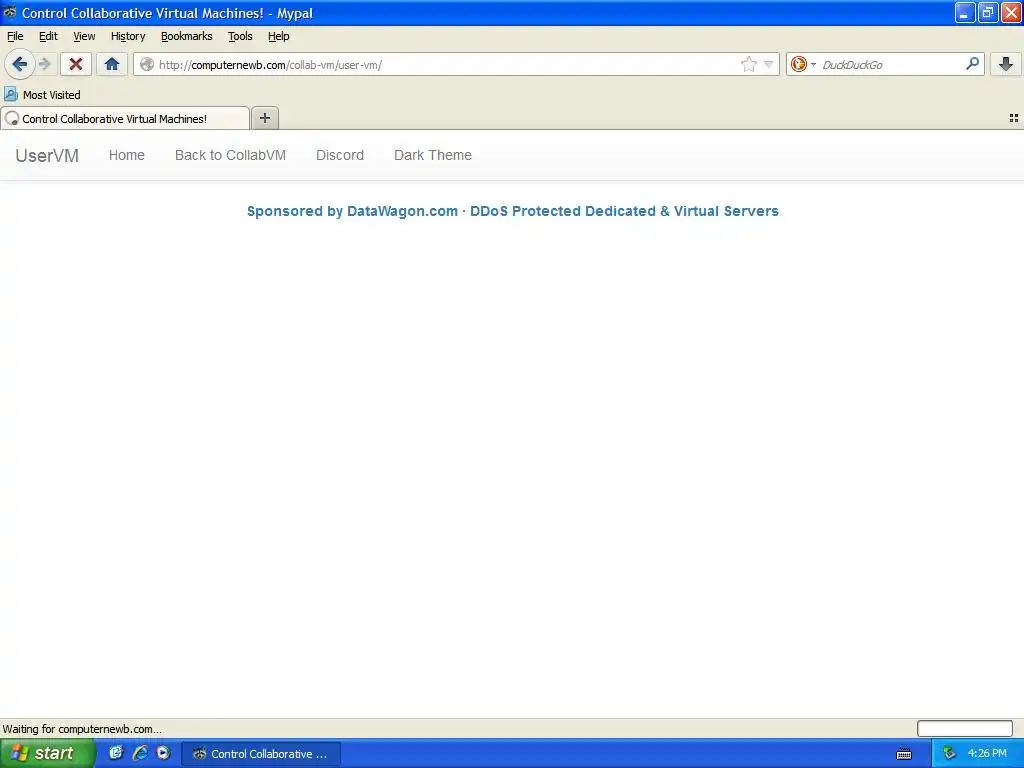1024x768 pixels.
Task: Open the Discord nav link
Action: pyautogui.click(x=340, y=155)
